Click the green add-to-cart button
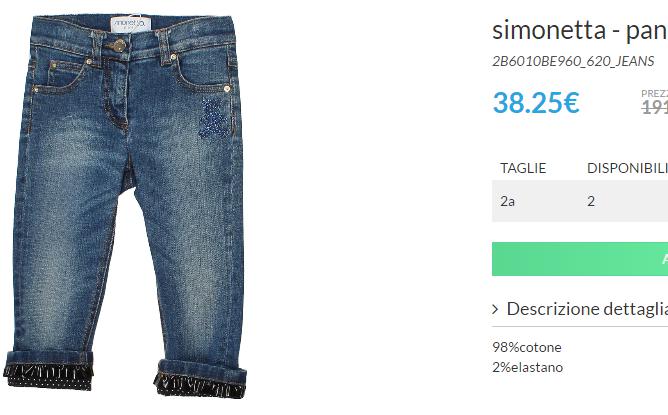 (580, 259)
